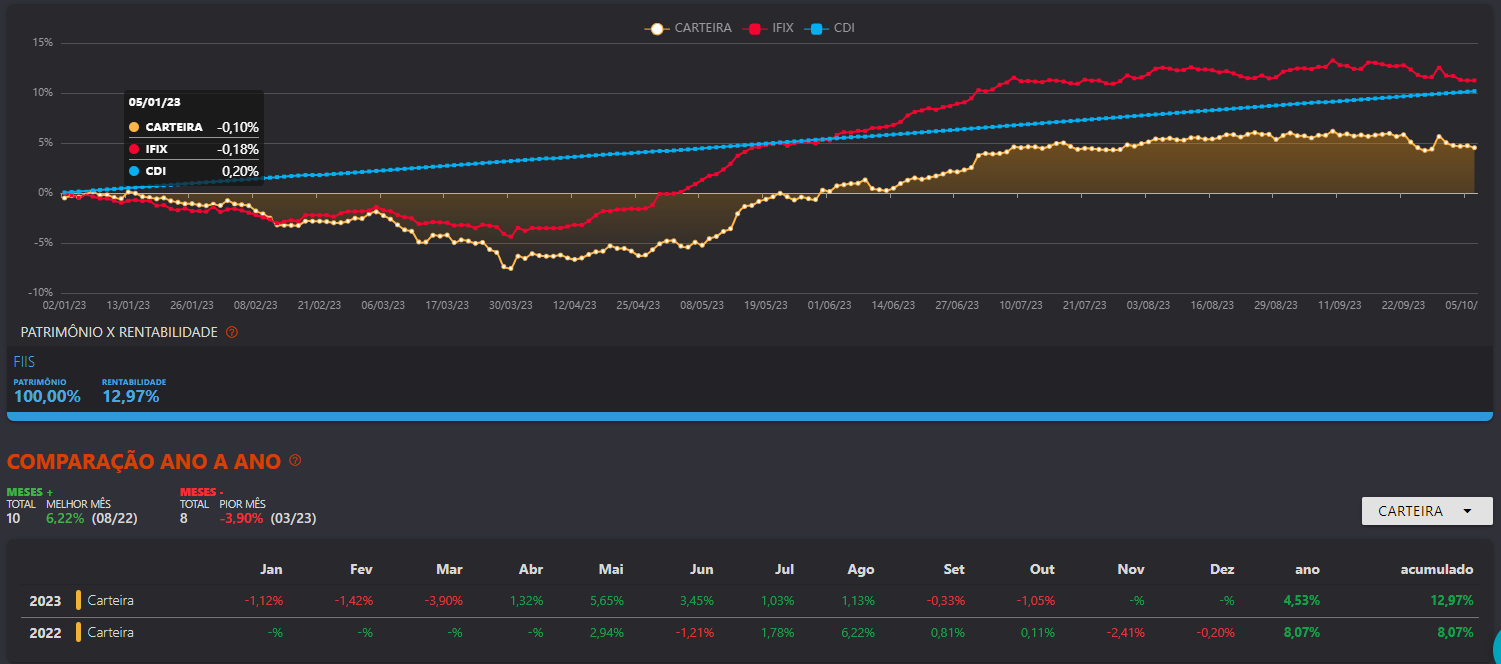The width and height of the screenshot is (1501, 664).
Task: Click the acumulado column header
Action: pos(1436,569)
